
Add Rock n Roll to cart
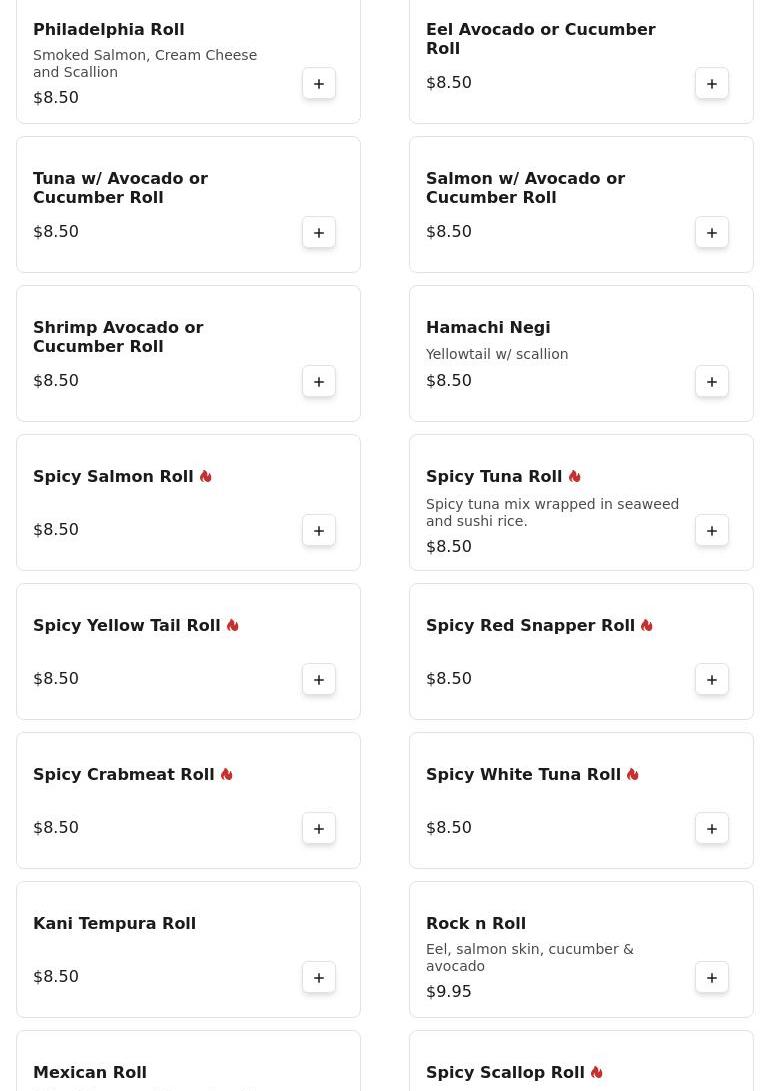(x=712, y=978)
